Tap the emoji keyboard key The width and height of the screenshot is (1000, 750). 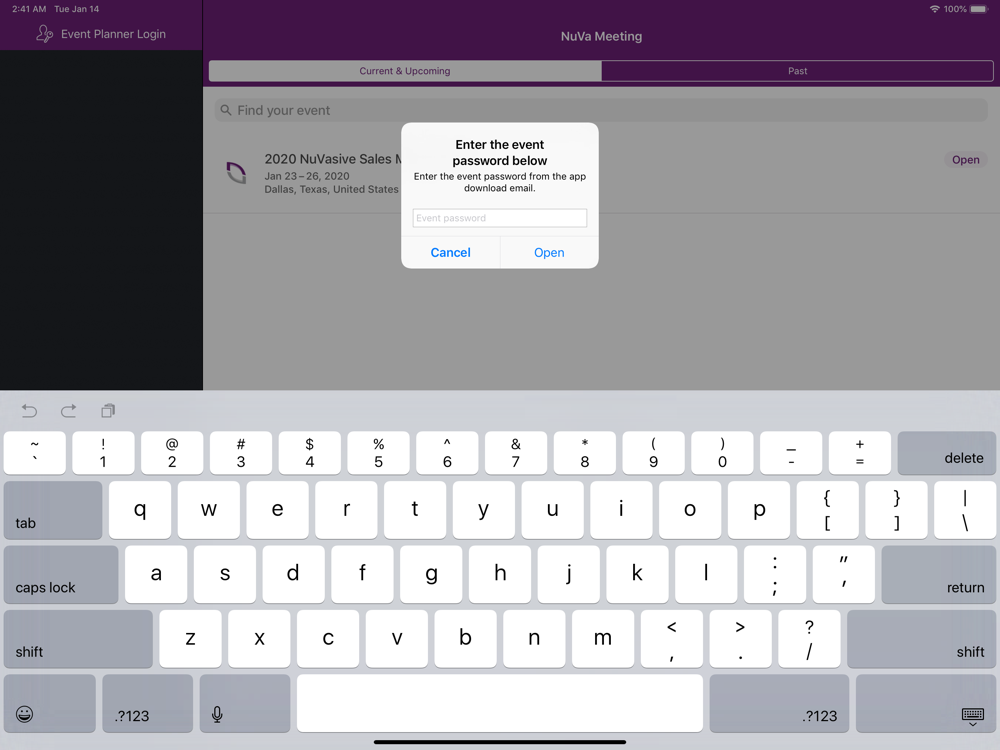(x=50, y=703)
